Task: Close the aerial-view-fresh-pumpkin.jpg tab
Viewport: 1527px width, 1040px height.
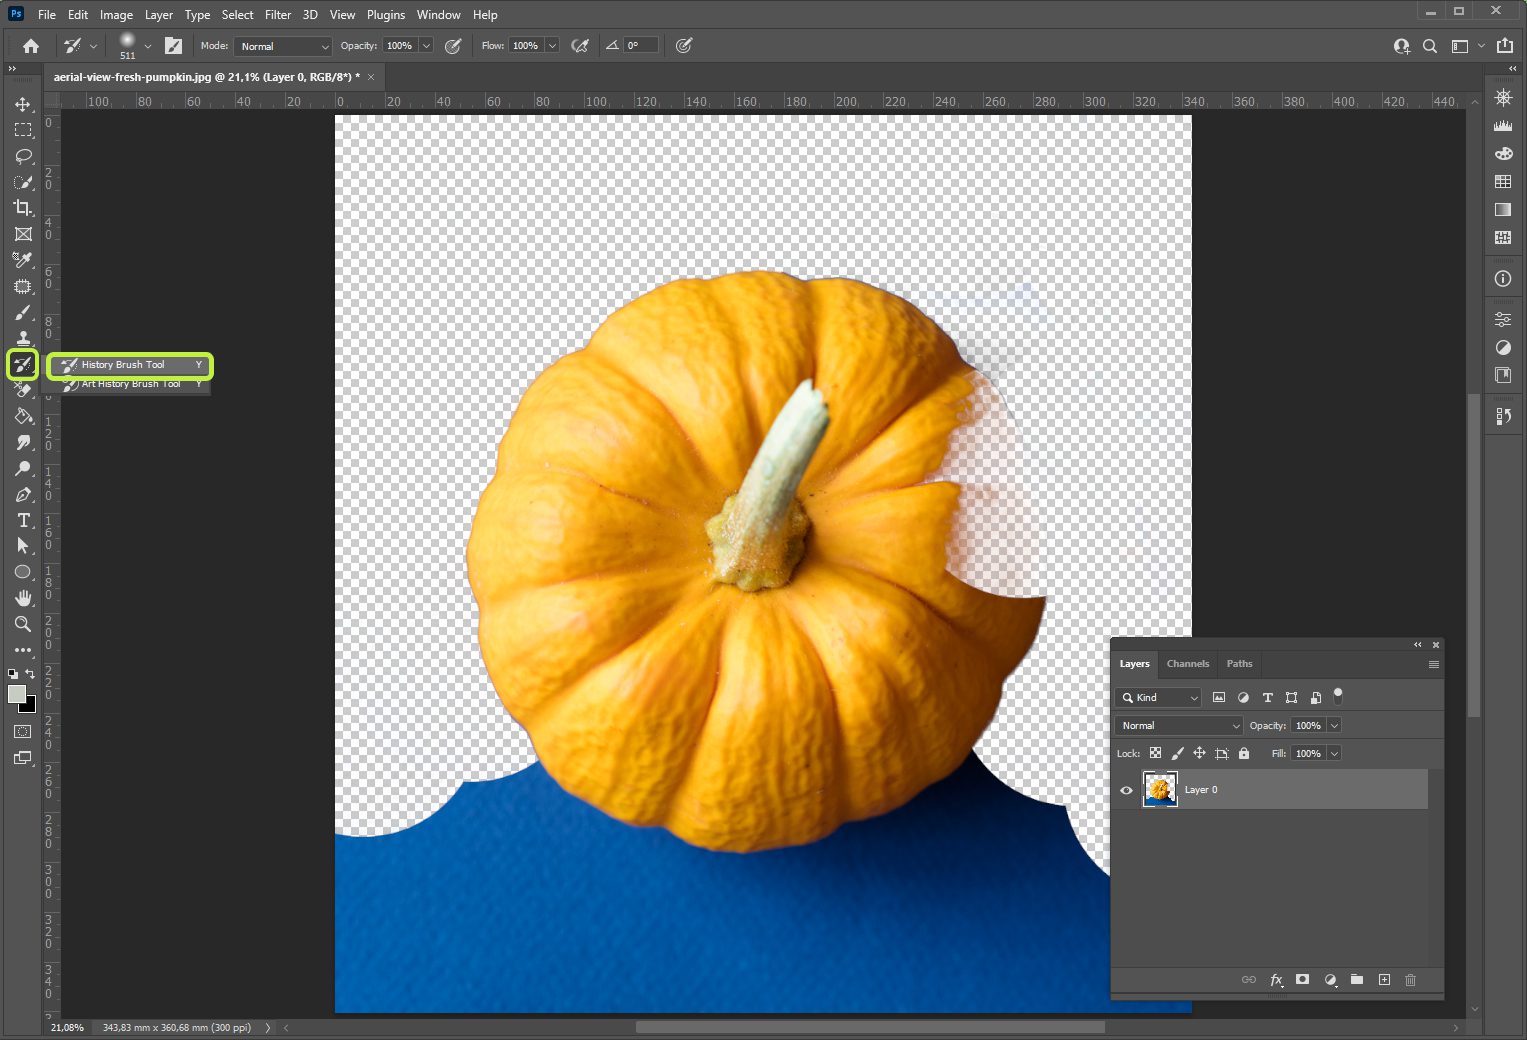Action: click(x=371, y=77)
